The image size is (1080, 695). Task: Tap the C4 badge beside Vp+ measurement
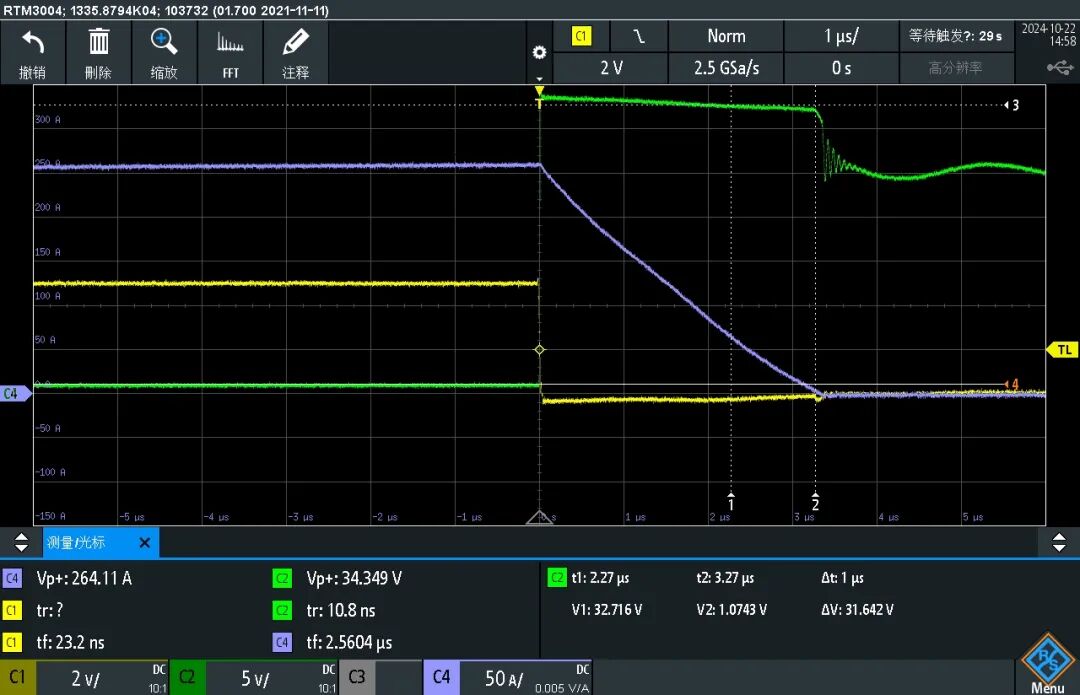tap(12, 579)
